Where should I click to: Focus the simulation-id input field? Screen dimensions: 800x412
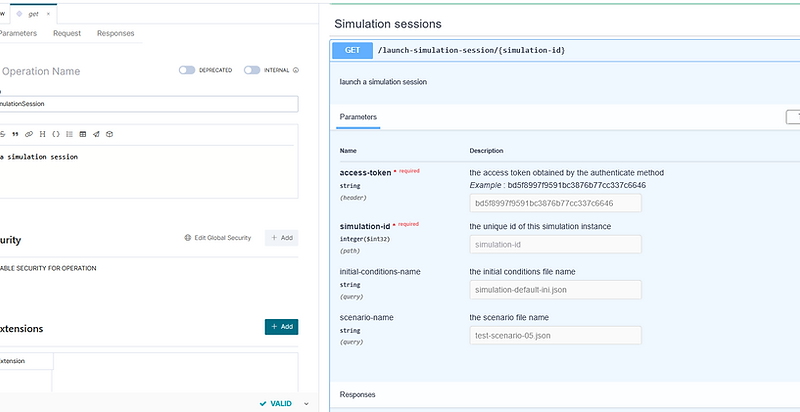[x=556, y=244]
